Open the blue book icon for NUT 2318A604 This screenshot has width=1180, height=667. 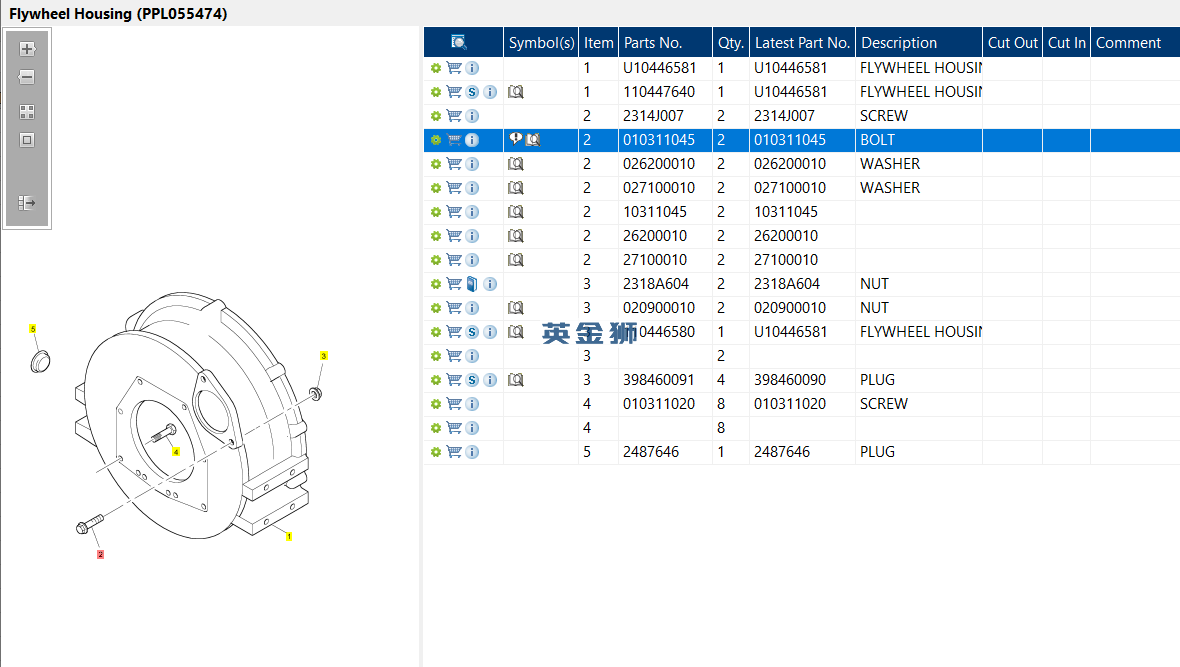tap(472, 284)
